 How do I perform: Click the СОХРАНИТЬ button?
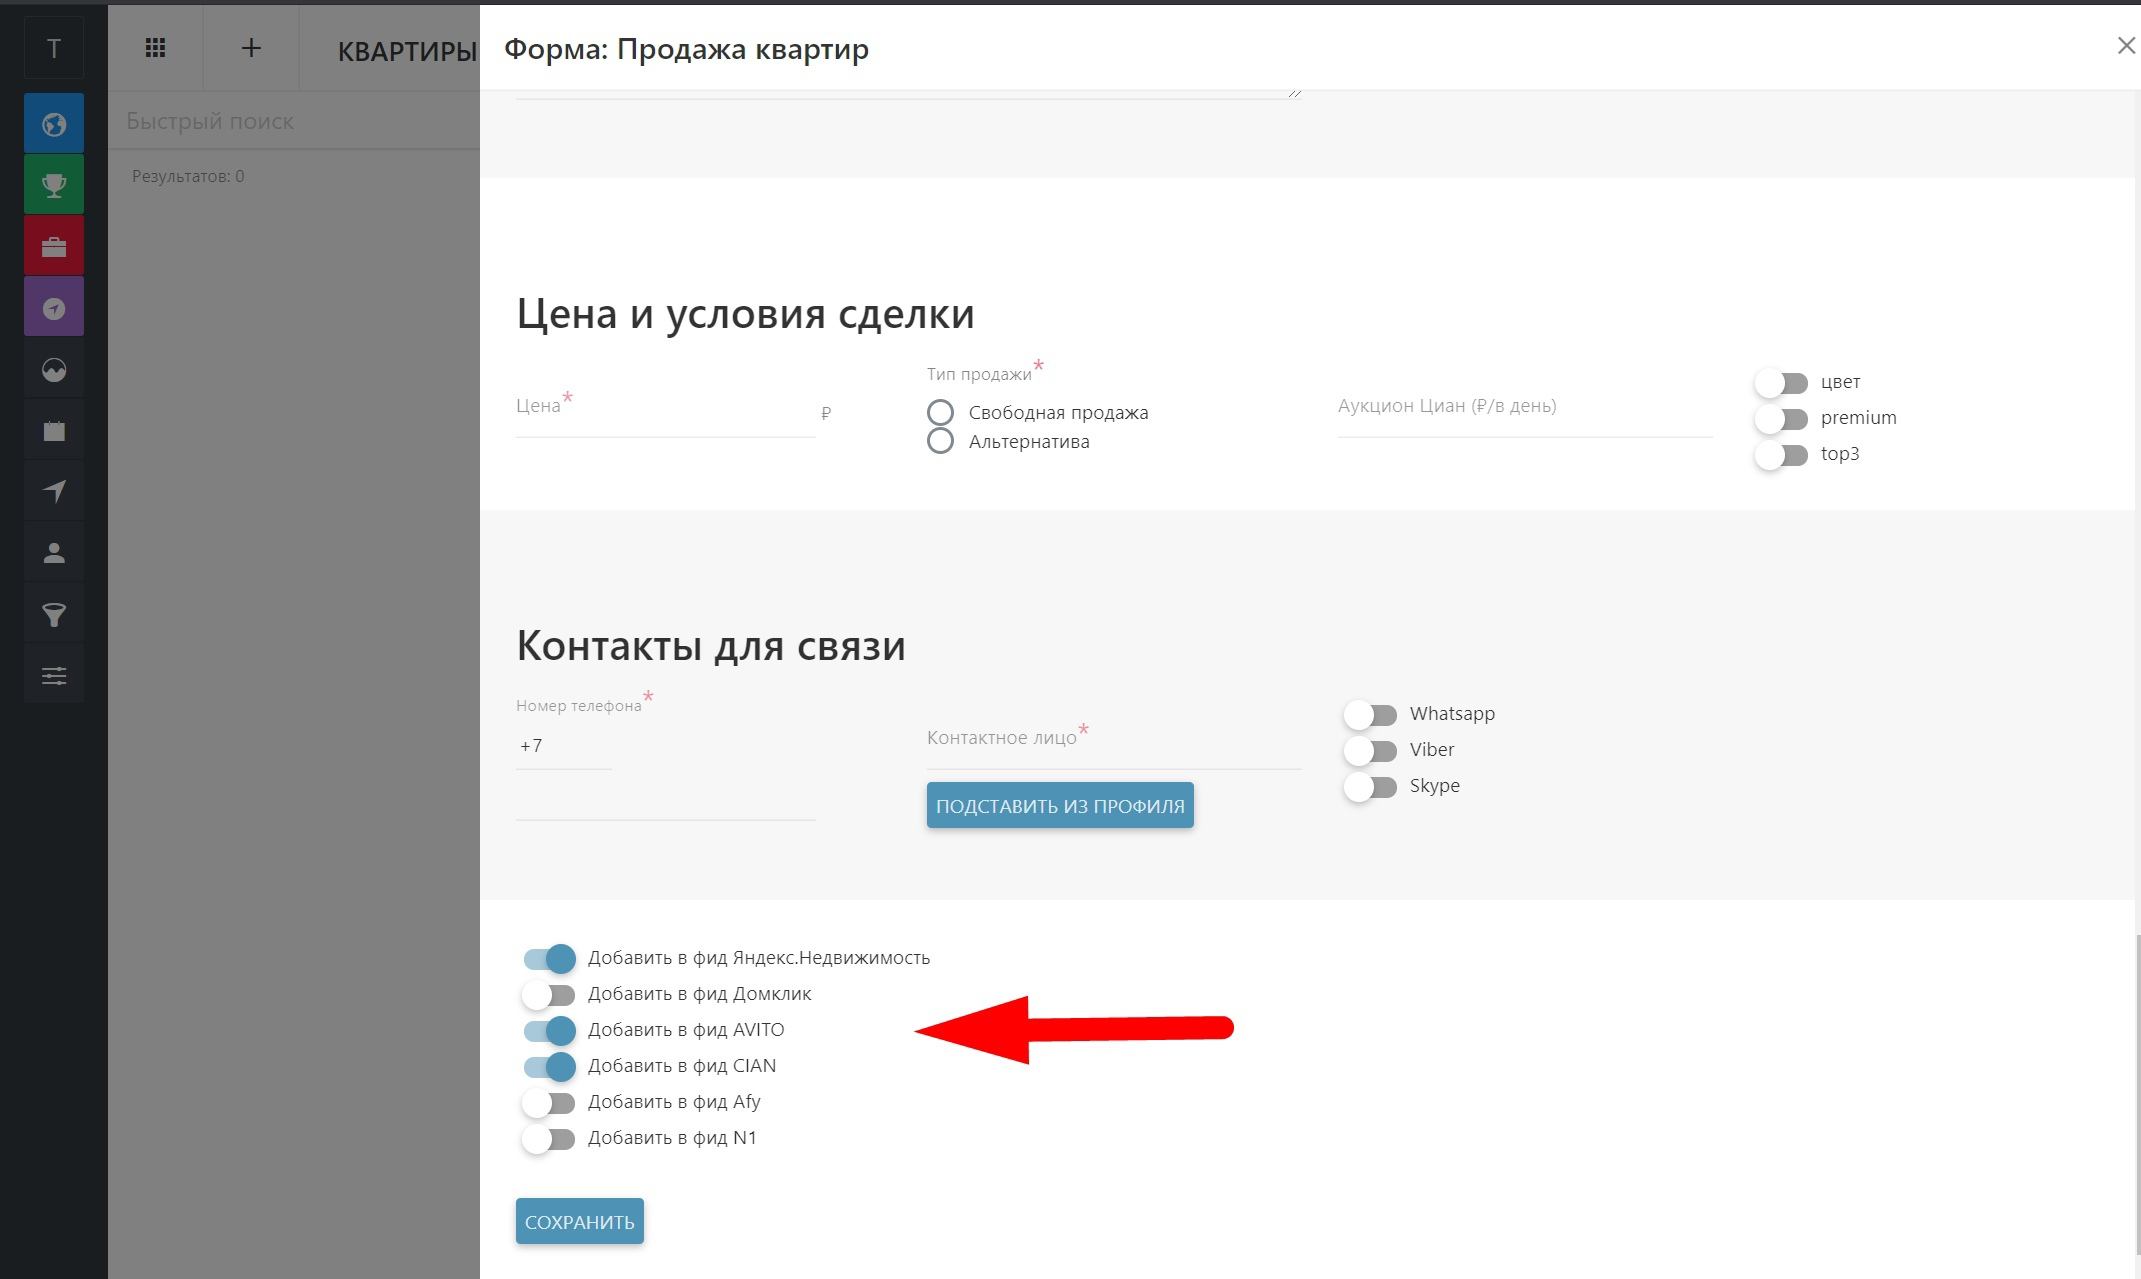[579, 1221]
